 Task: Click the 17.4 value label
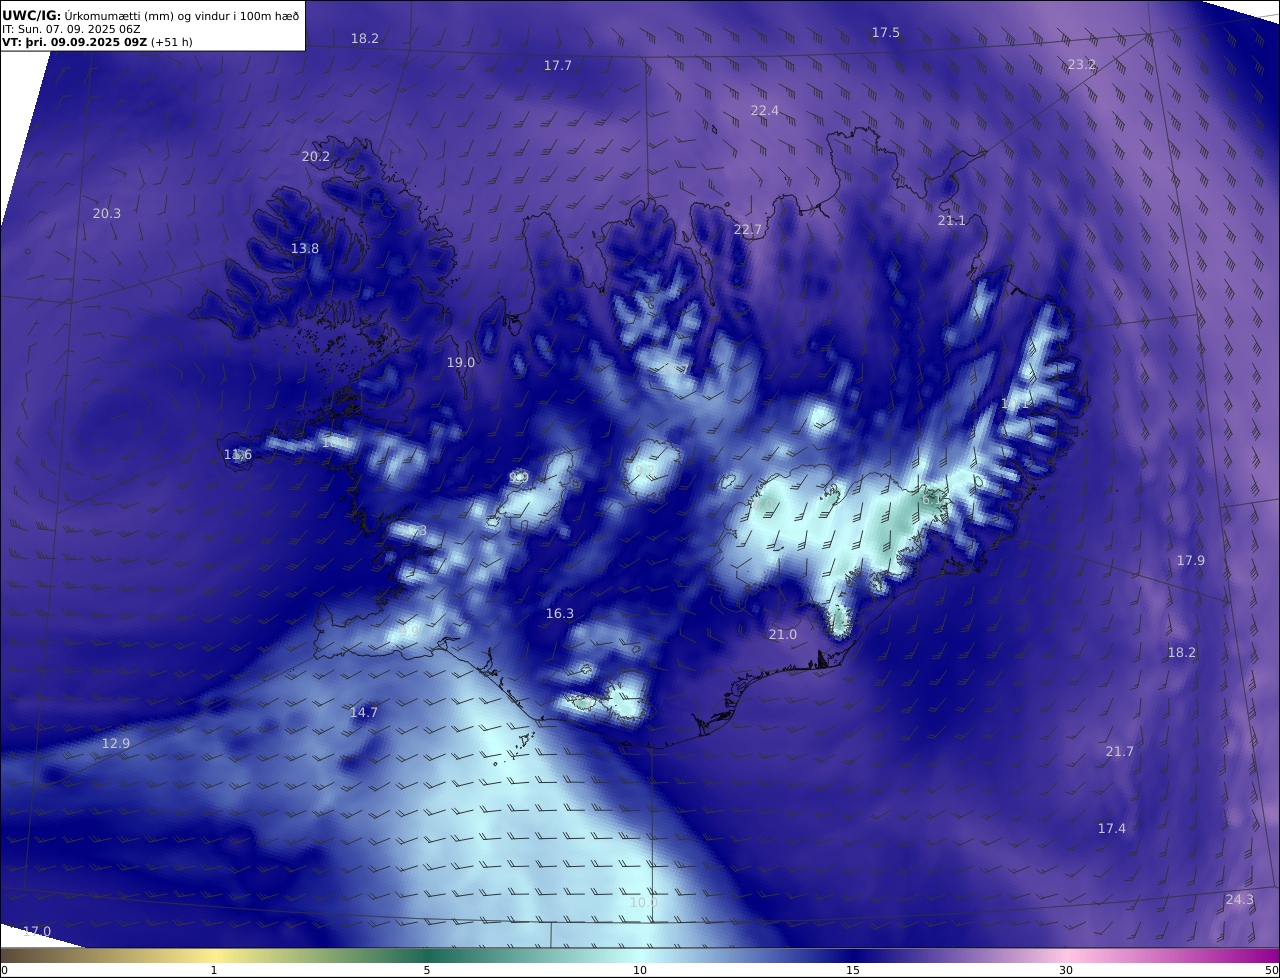[x=1112, y=828]
